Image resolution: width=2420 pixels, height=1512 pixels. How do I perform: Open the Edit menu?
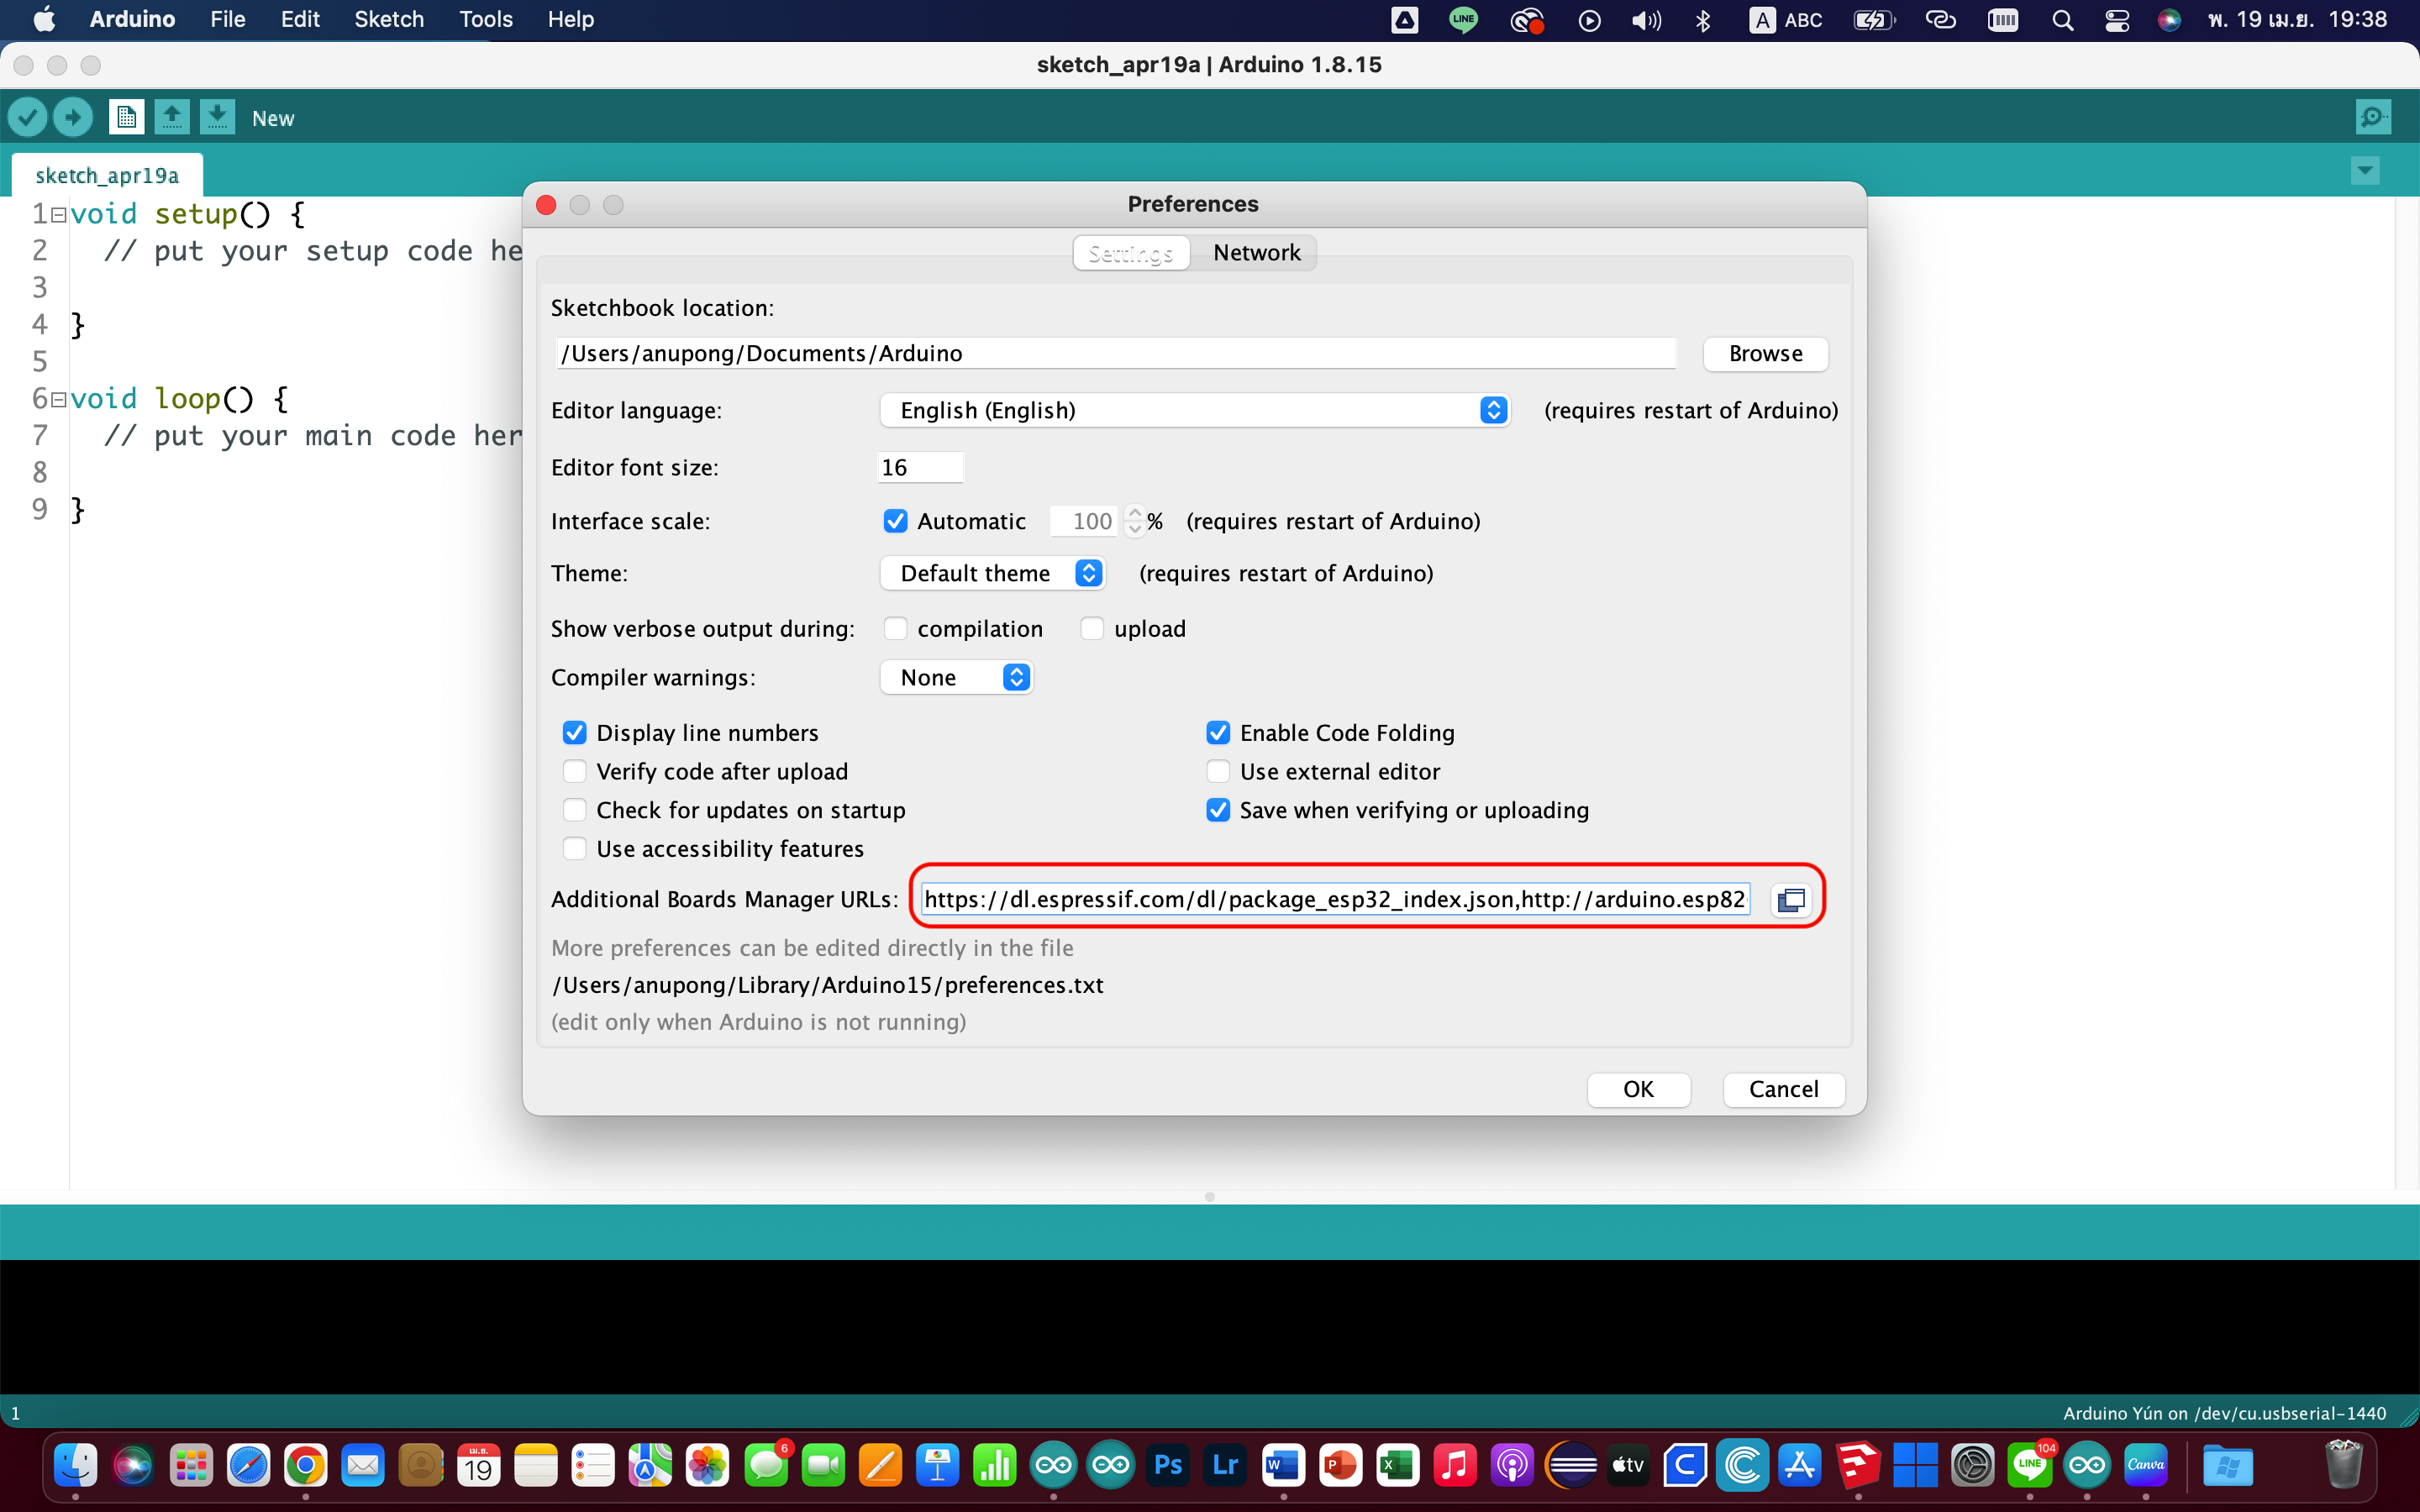[300, 20]
